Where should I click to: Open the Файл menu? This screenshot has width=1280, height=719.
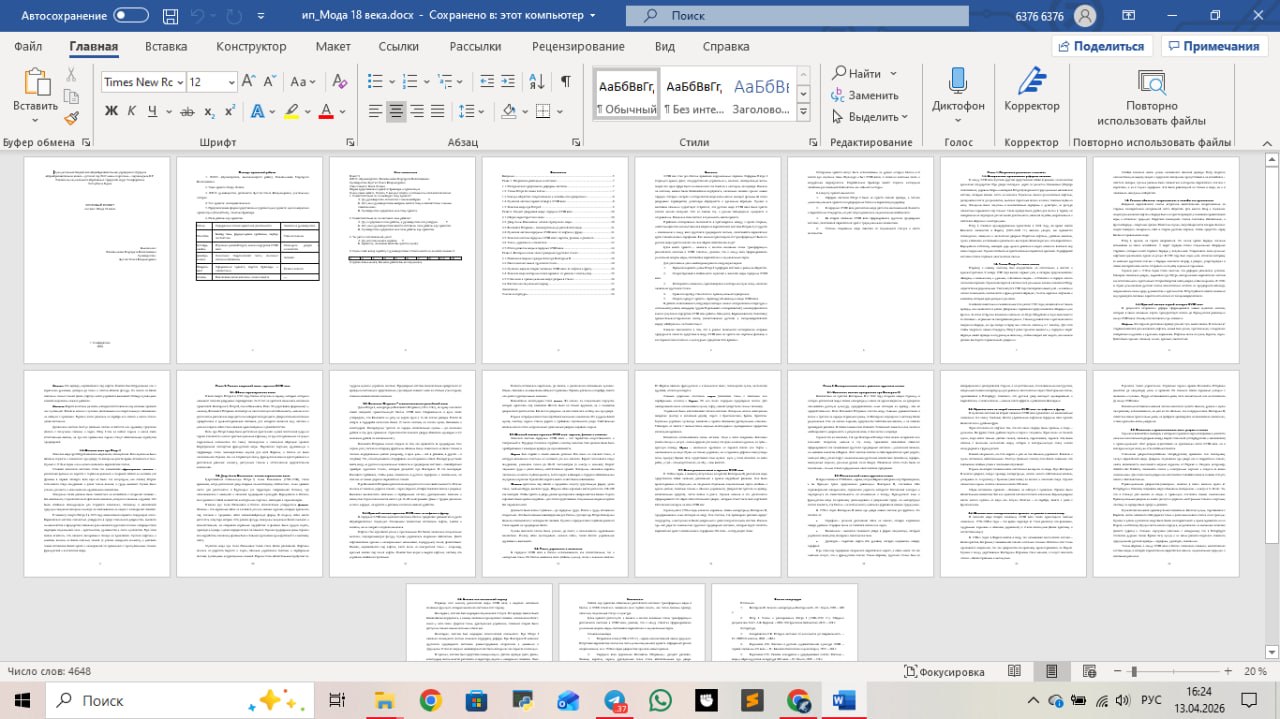pos(28,46)
